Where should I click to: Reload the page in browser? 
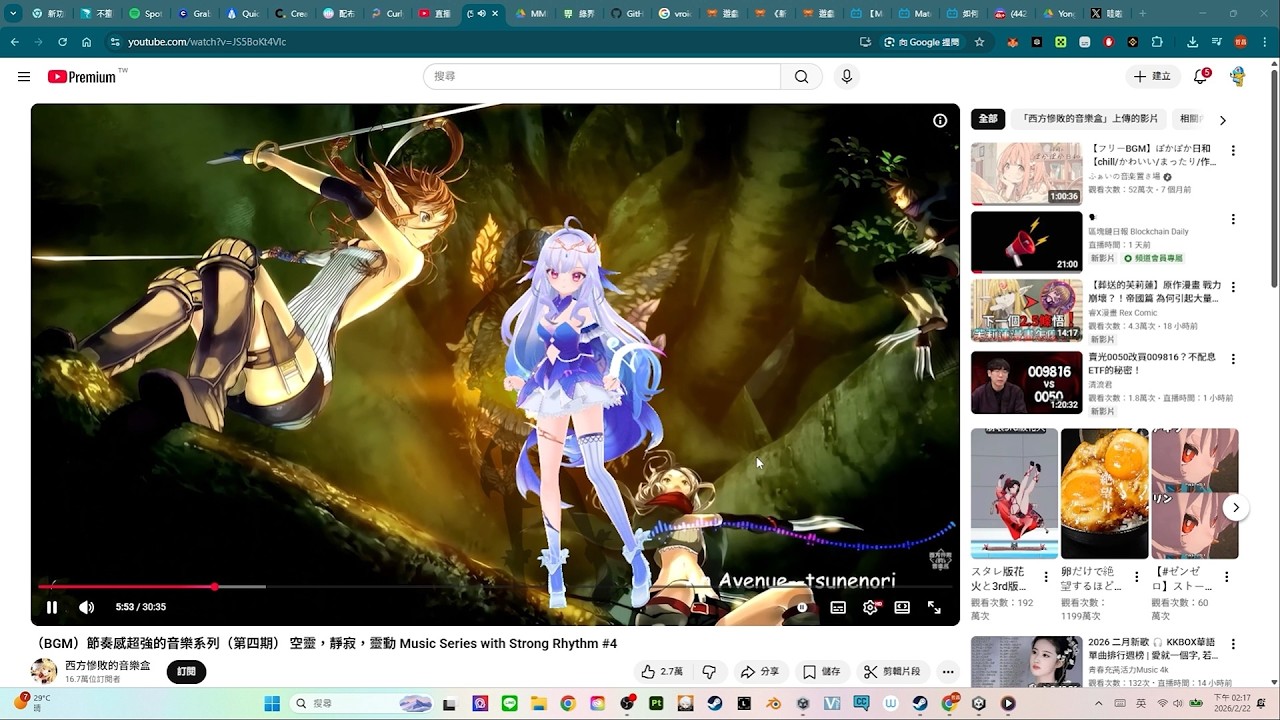click(62, 42)
